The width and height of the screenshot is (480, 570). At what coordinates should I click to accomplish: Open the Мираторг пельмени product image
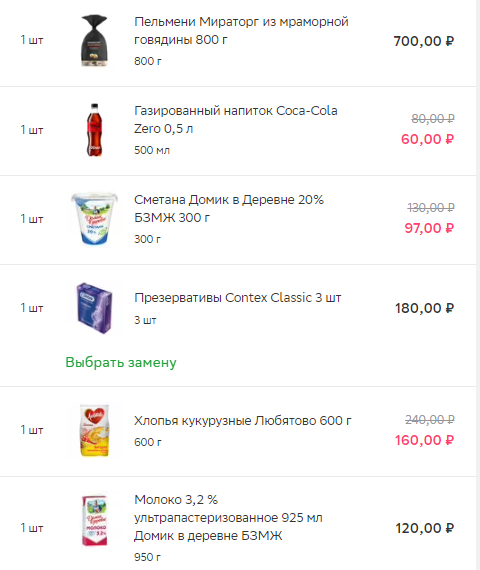(x=94, y=40)
